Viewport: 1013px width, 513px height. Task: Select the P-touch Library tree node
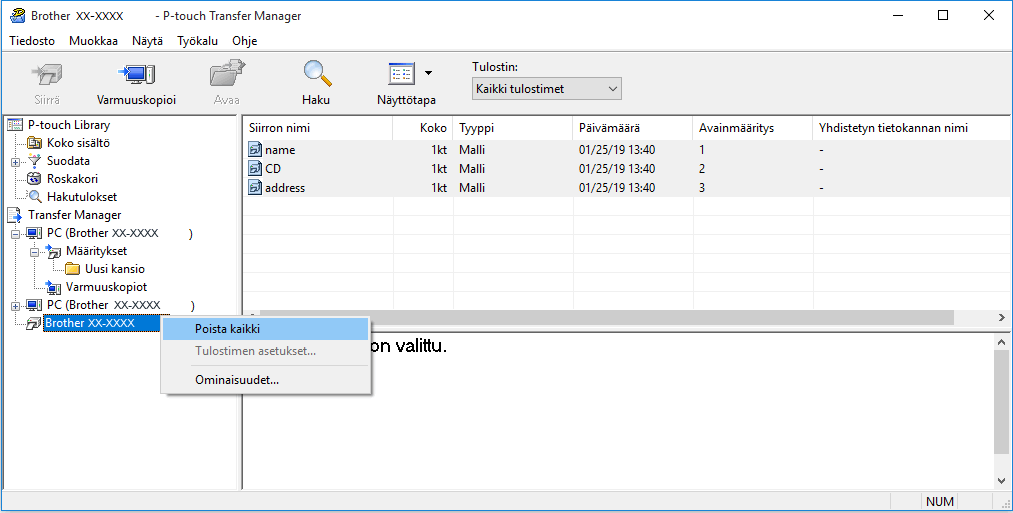[x=68, y=125]
